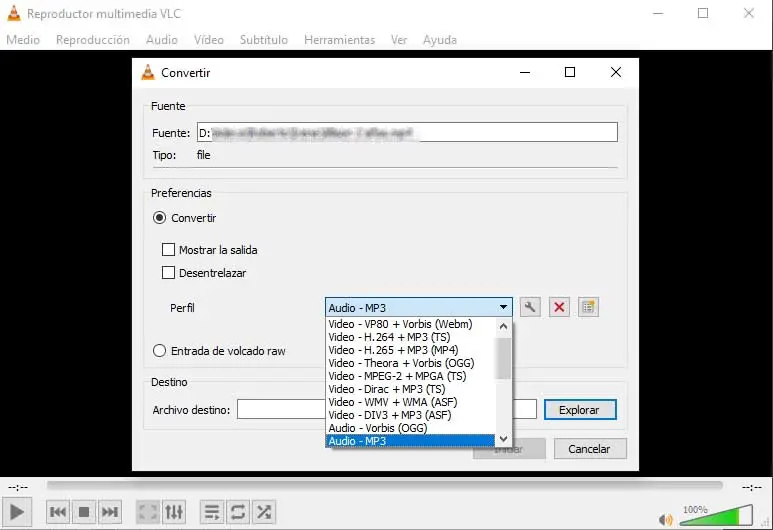Click profile list scroll down arrow
The image size is (773, 530).
point(503,438)
